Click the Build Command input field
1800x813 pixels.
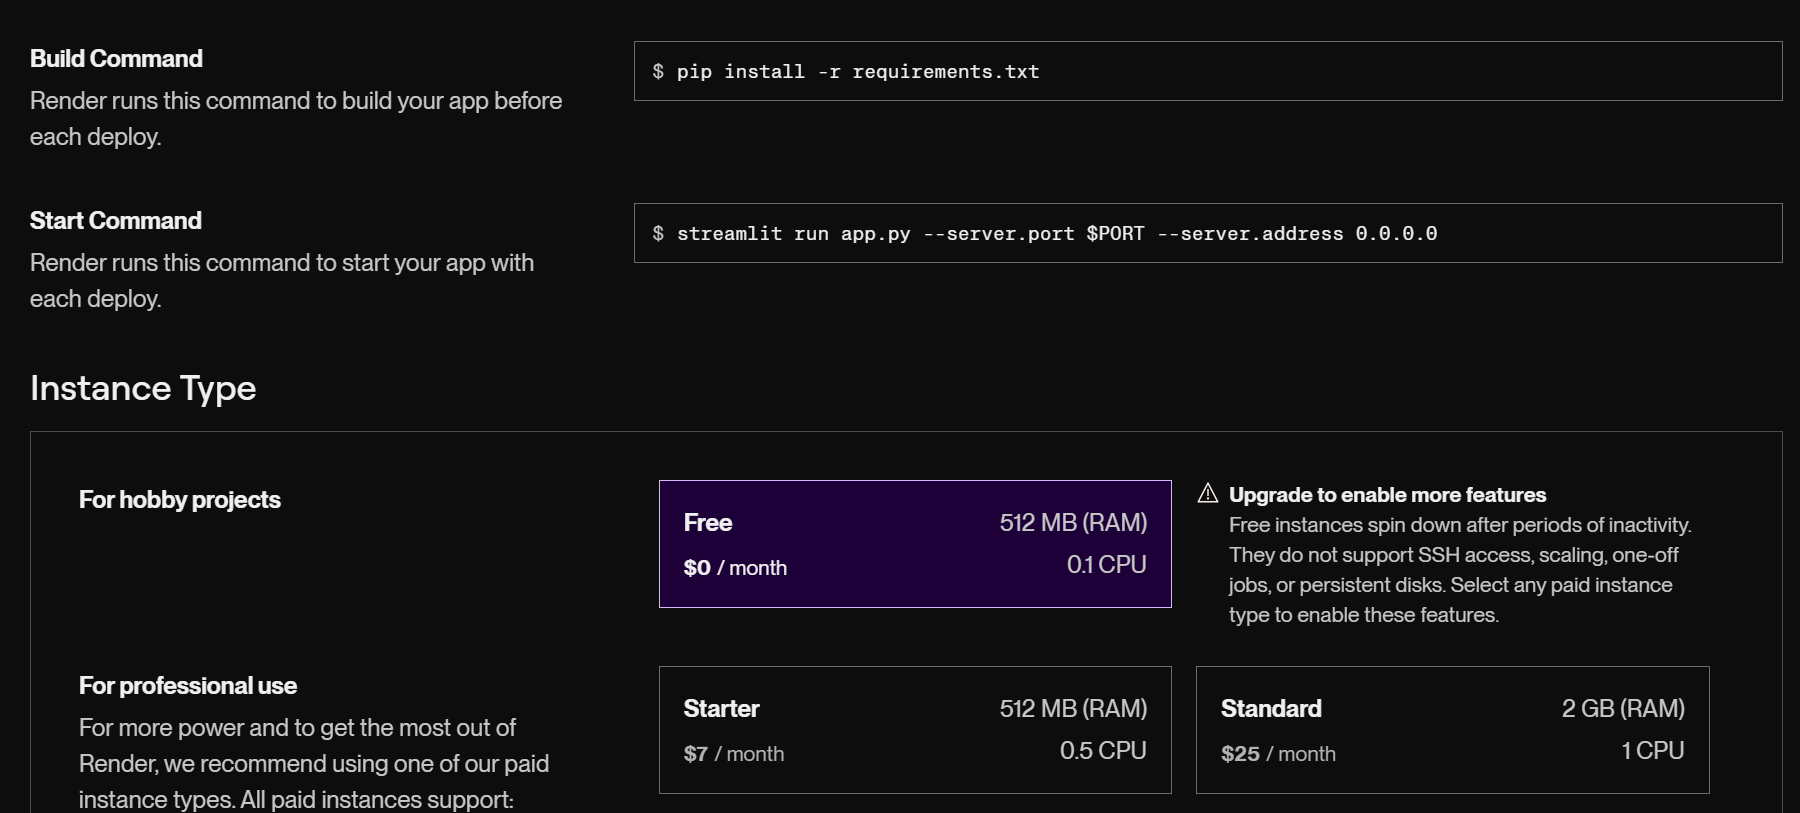(1207, 71)
